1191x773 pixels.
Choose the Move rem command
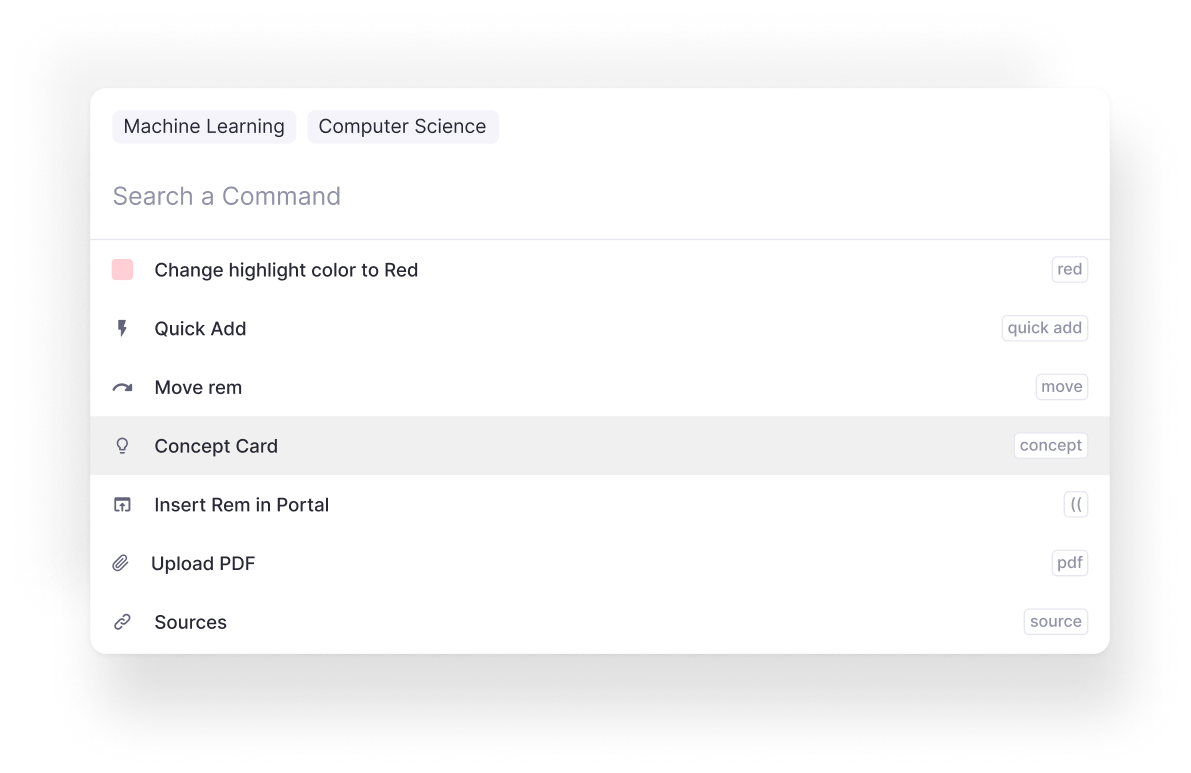click(198, 388)
